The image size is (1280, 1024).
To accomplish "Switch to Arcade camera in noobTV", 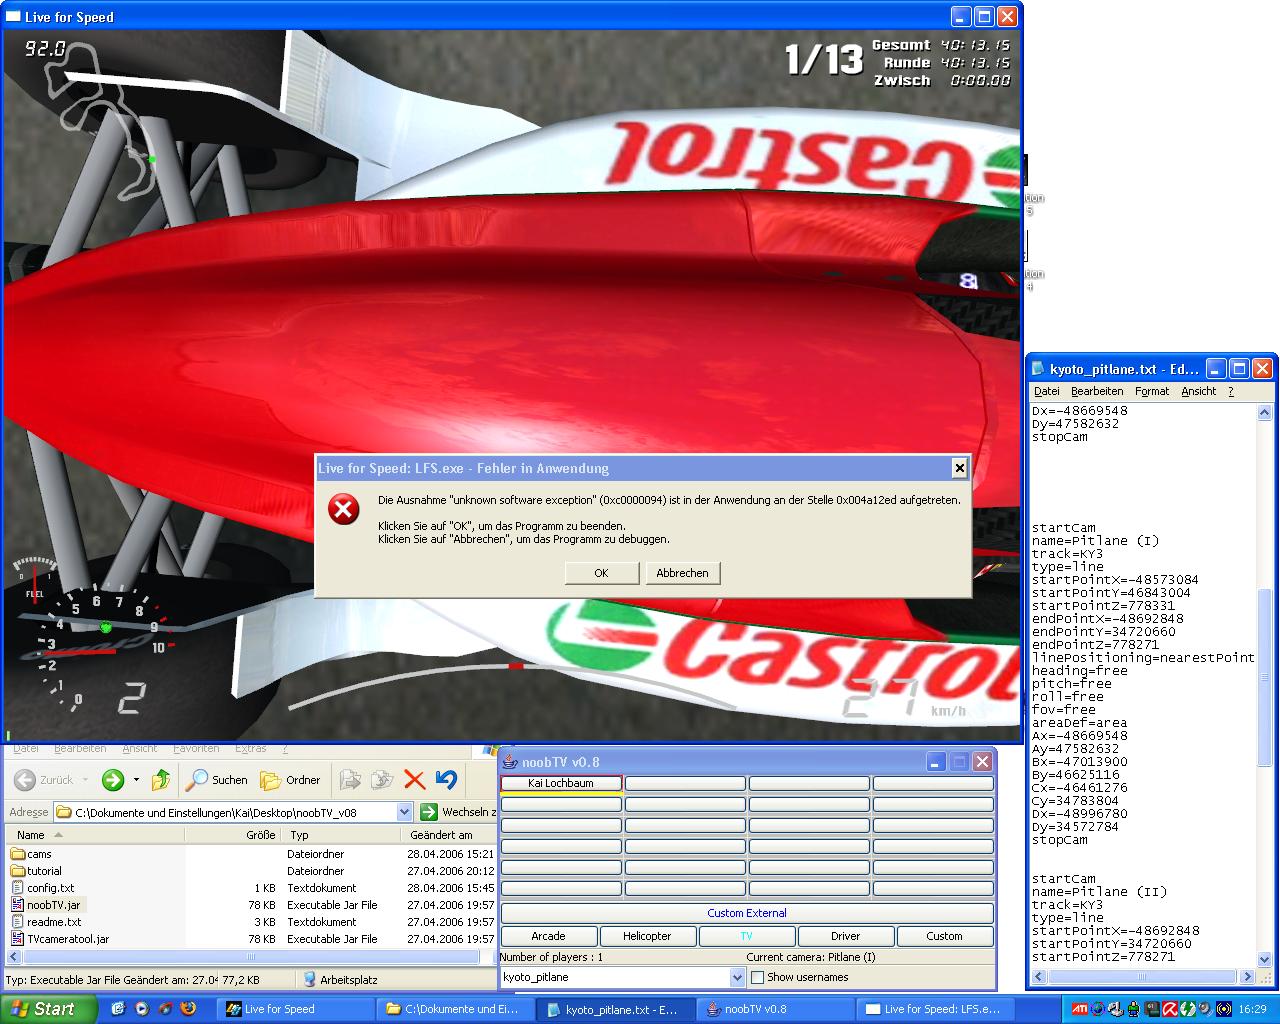I will pos(548,936).
